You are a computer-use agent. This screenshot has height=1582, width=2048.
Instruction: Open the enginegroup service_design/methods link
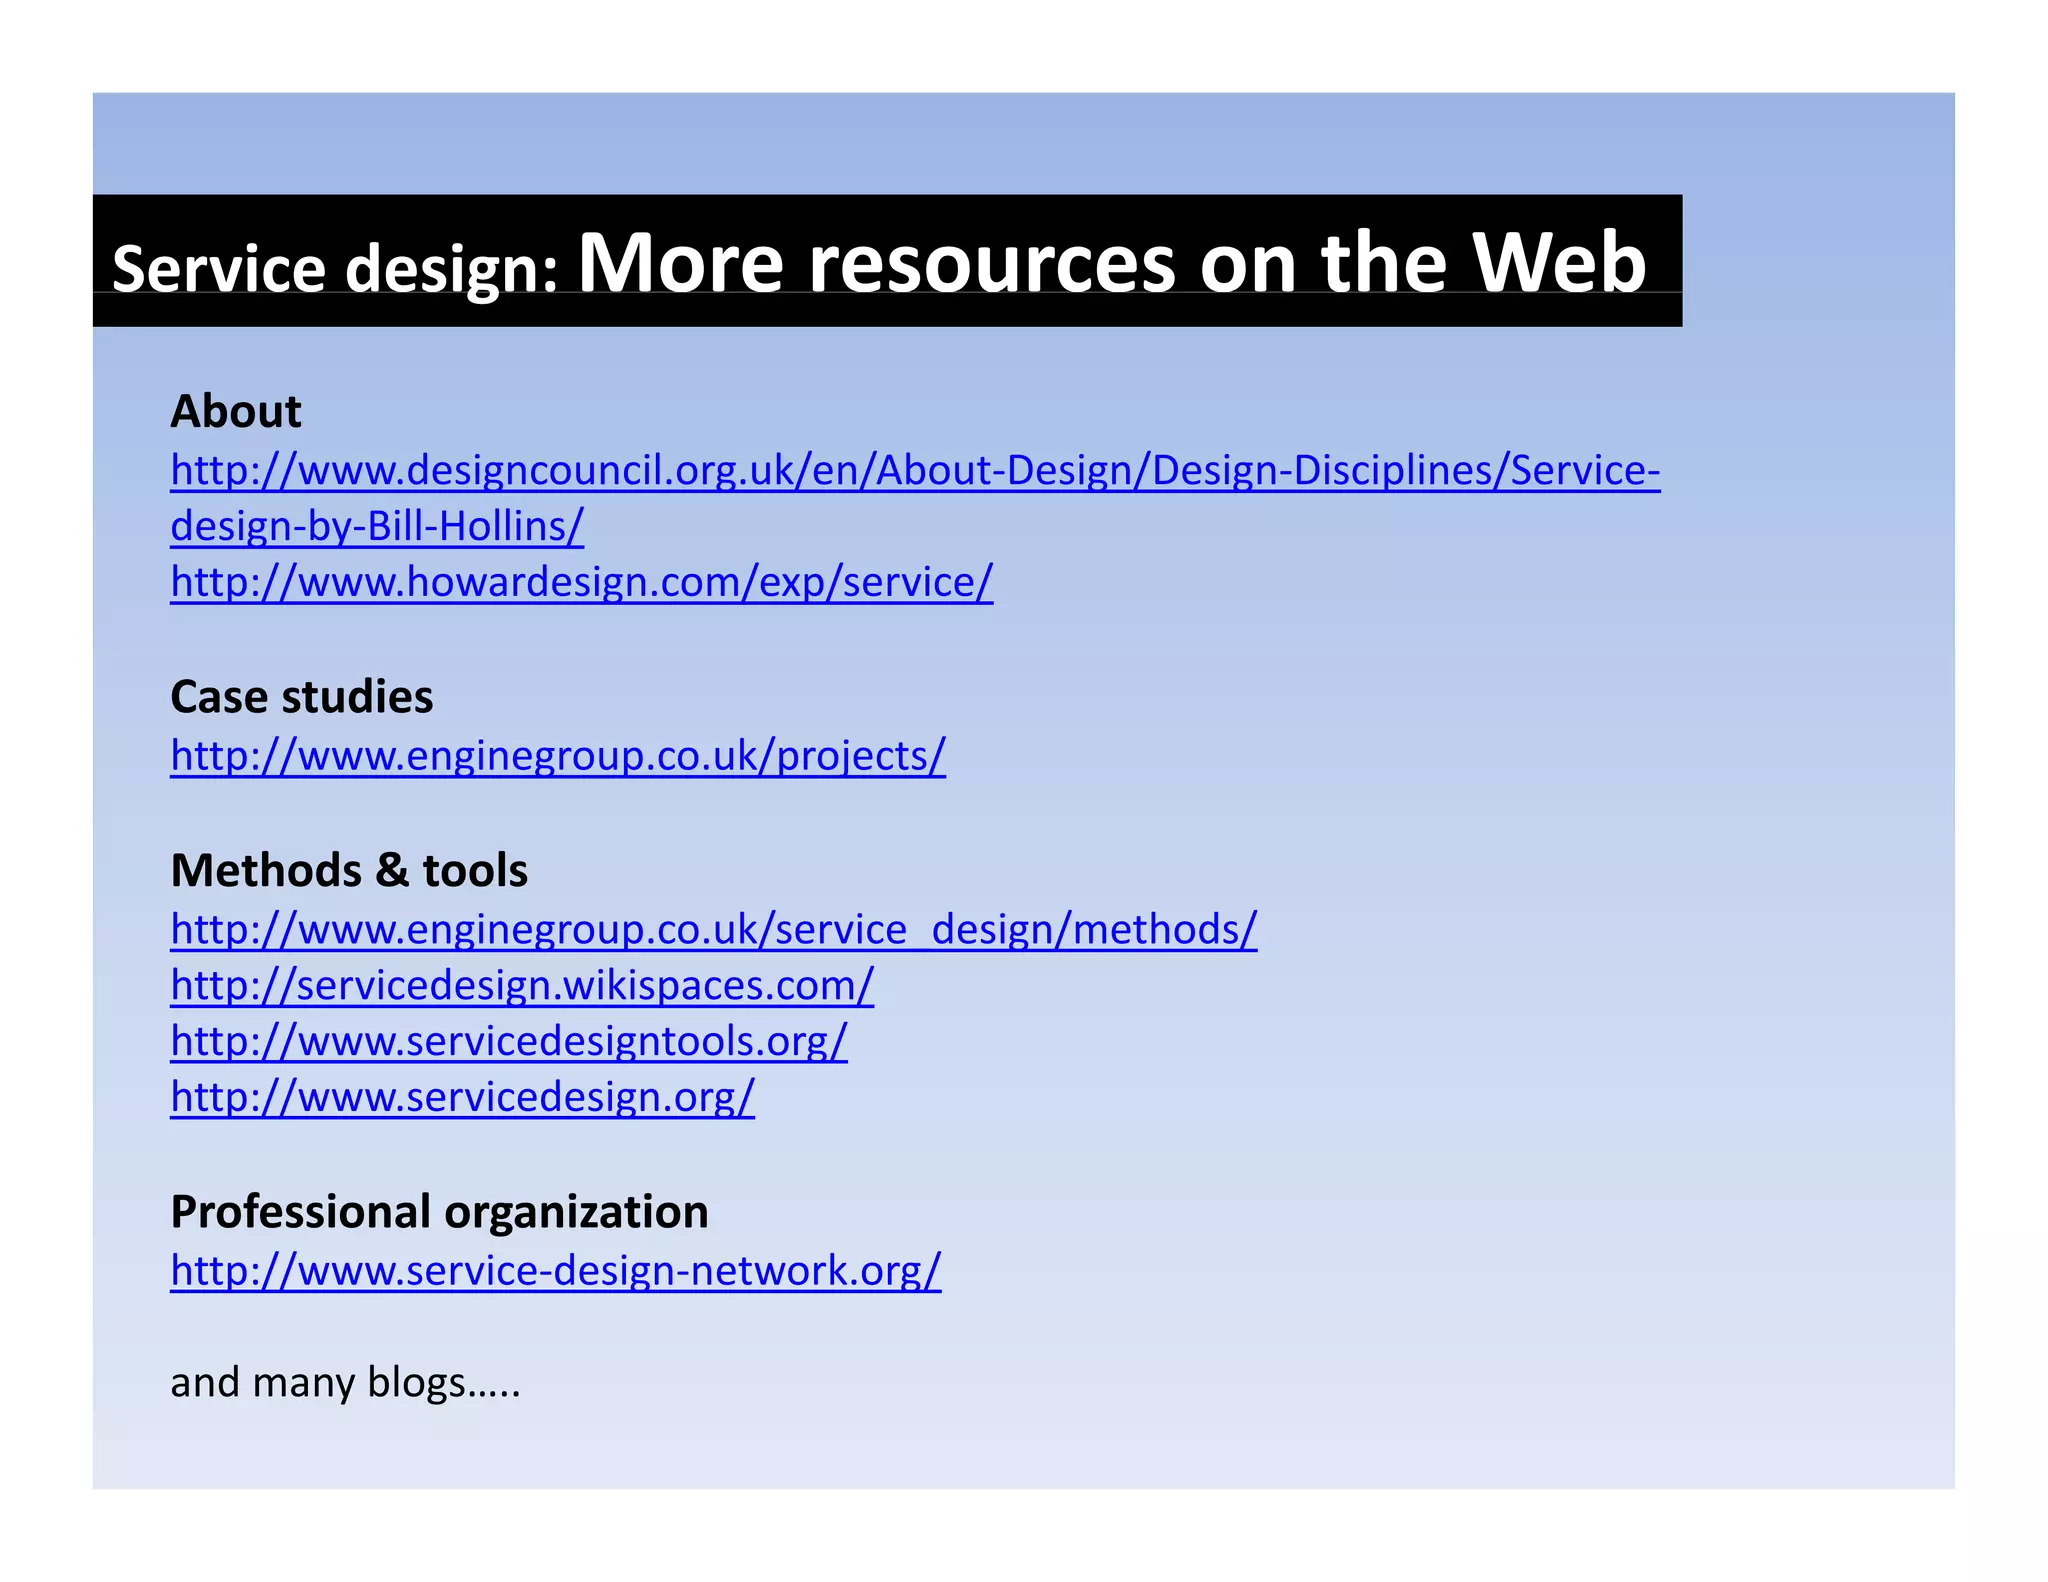tap(714, 929)
